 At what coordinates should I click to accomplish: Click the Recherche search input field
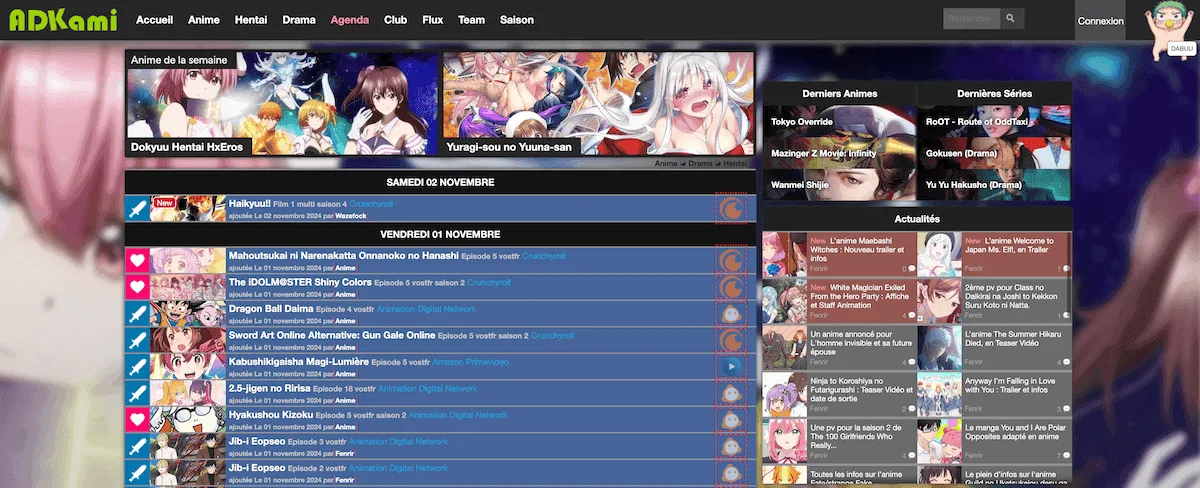pos(971,19)
